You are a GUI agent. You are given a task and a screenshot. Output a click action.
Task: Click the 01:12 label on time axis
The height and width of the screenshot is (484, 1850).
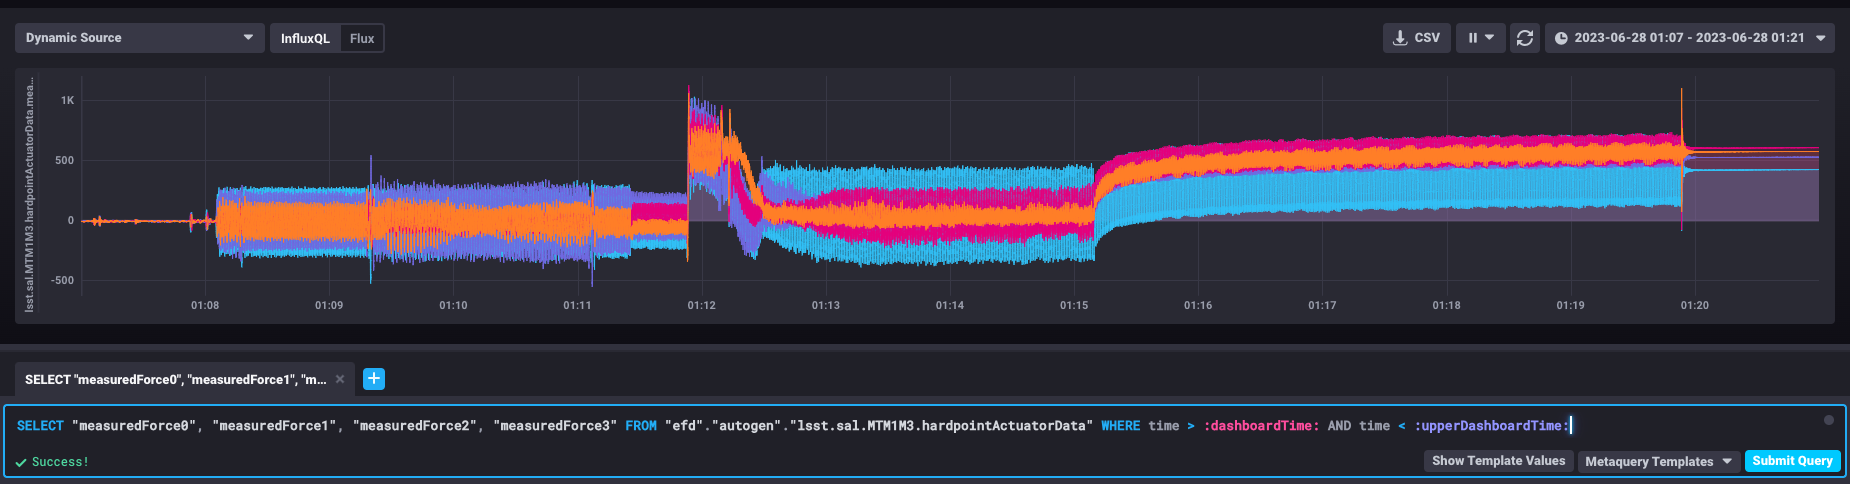point(701,305)
